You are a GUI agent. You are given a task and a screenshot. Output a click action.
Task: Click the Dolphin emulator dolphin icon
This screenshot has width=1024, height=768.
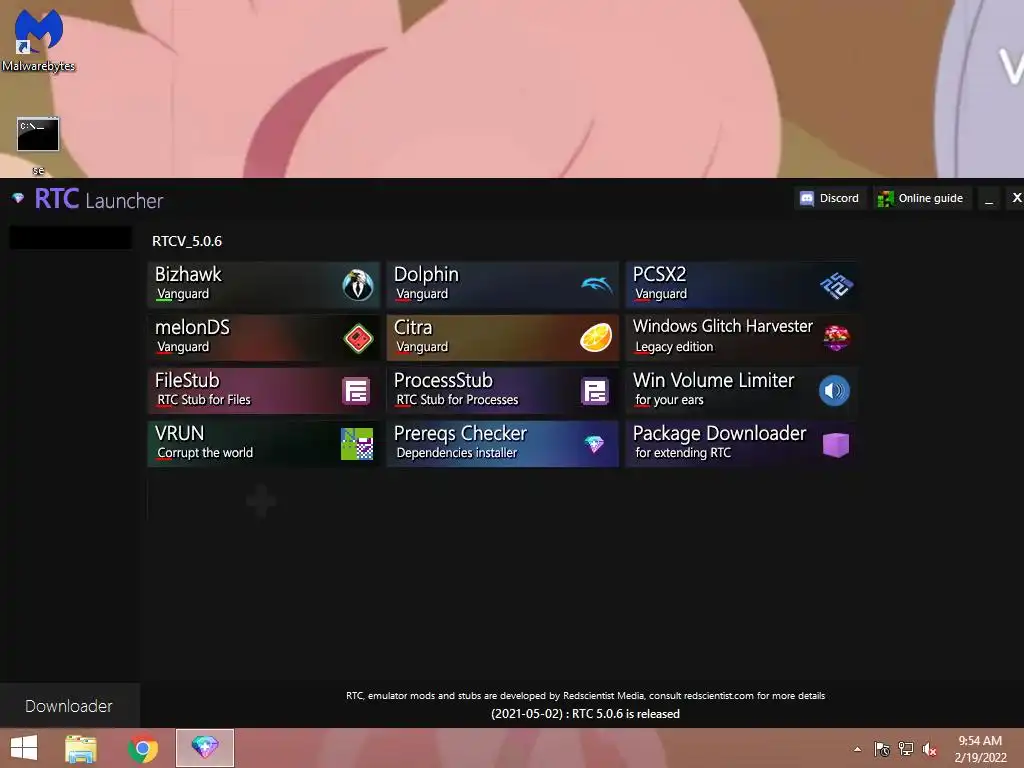(596, 285)
